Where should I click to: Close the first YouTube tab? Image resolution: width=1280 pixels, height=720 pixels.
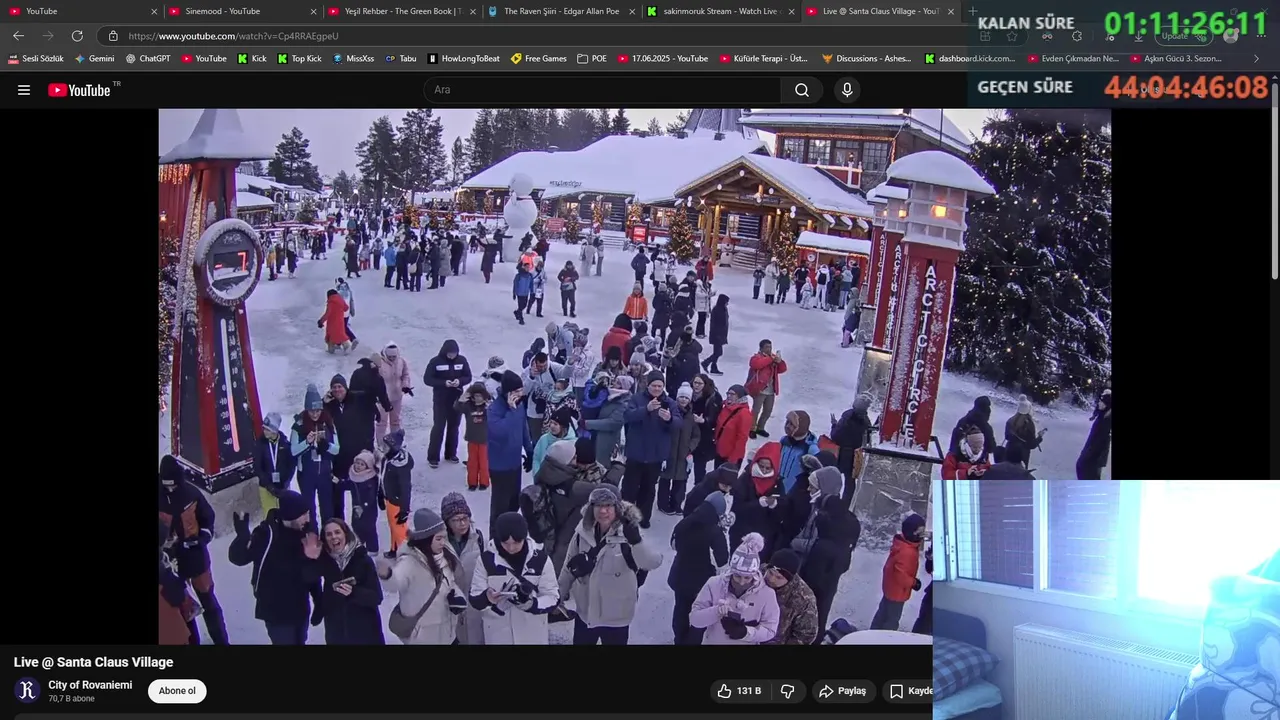(x=154, y=12)
